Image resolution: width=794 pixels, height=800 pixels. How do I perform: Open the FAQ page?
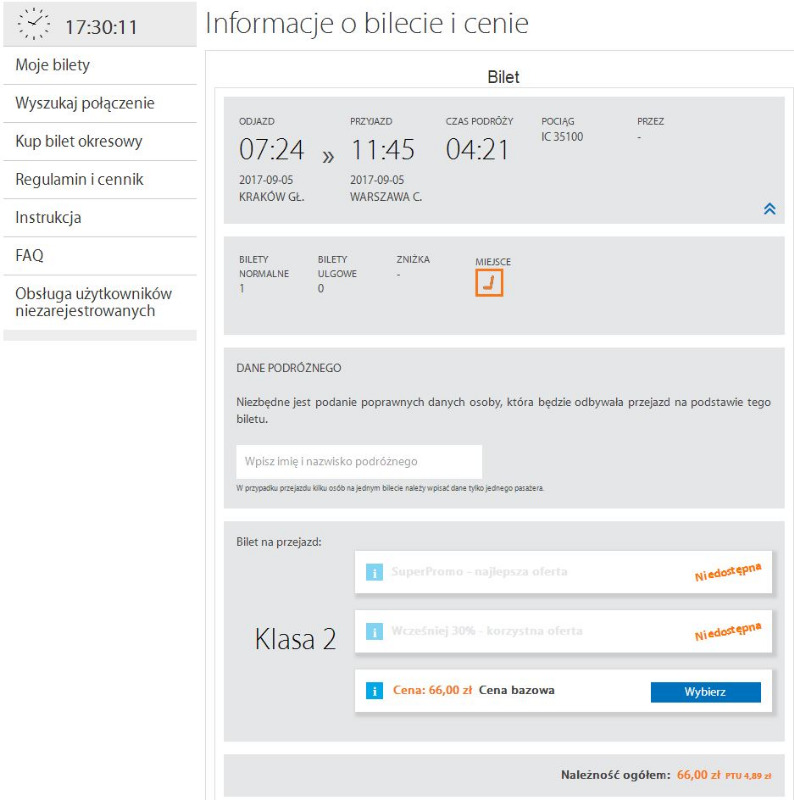pos(29,256)
